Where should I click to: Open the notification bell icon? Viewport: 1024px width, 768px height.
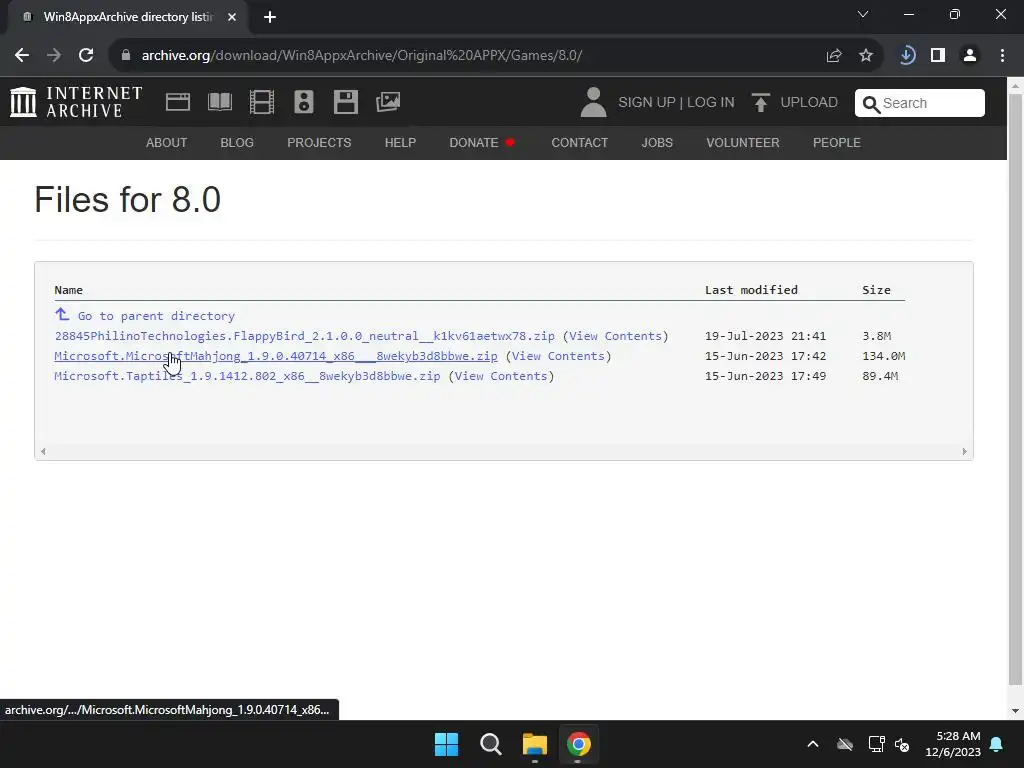[x=997, y=744]
